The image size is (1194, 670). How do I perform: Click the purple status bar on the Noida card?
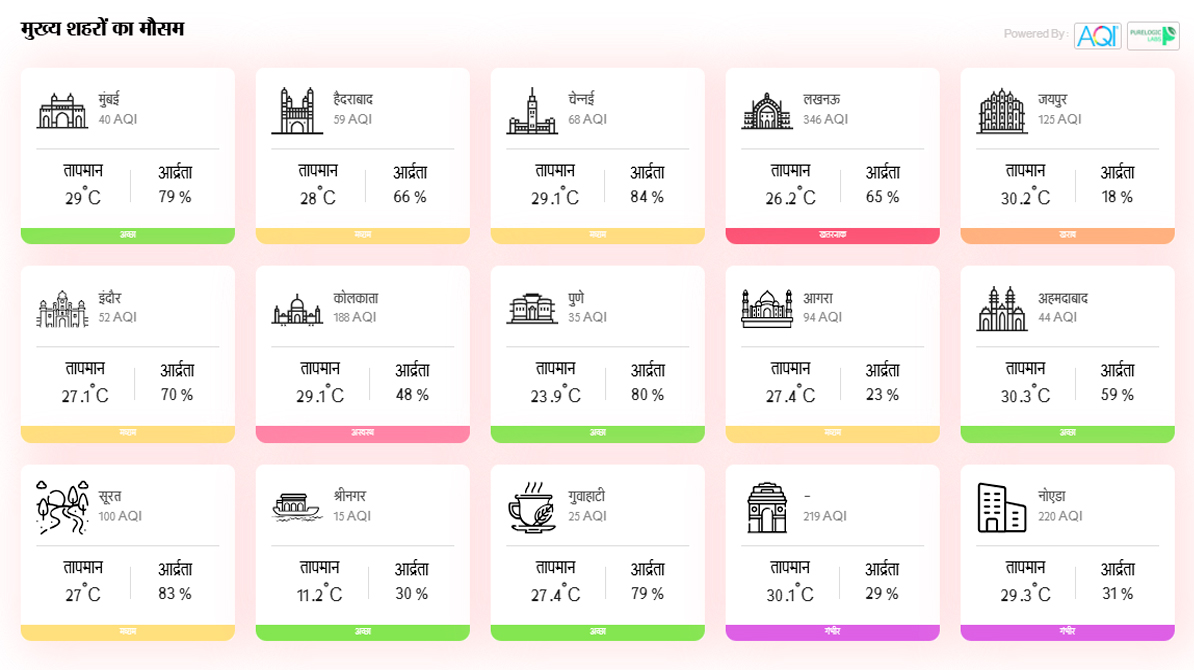point(1067,633)
